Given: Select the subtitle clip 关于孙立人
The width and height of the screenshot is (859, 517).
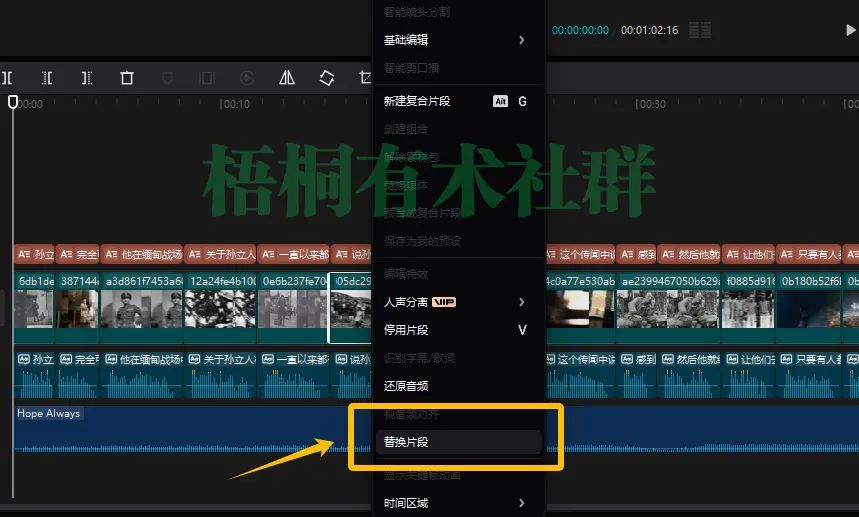Looking at the screenshot, I should (221, 254).
